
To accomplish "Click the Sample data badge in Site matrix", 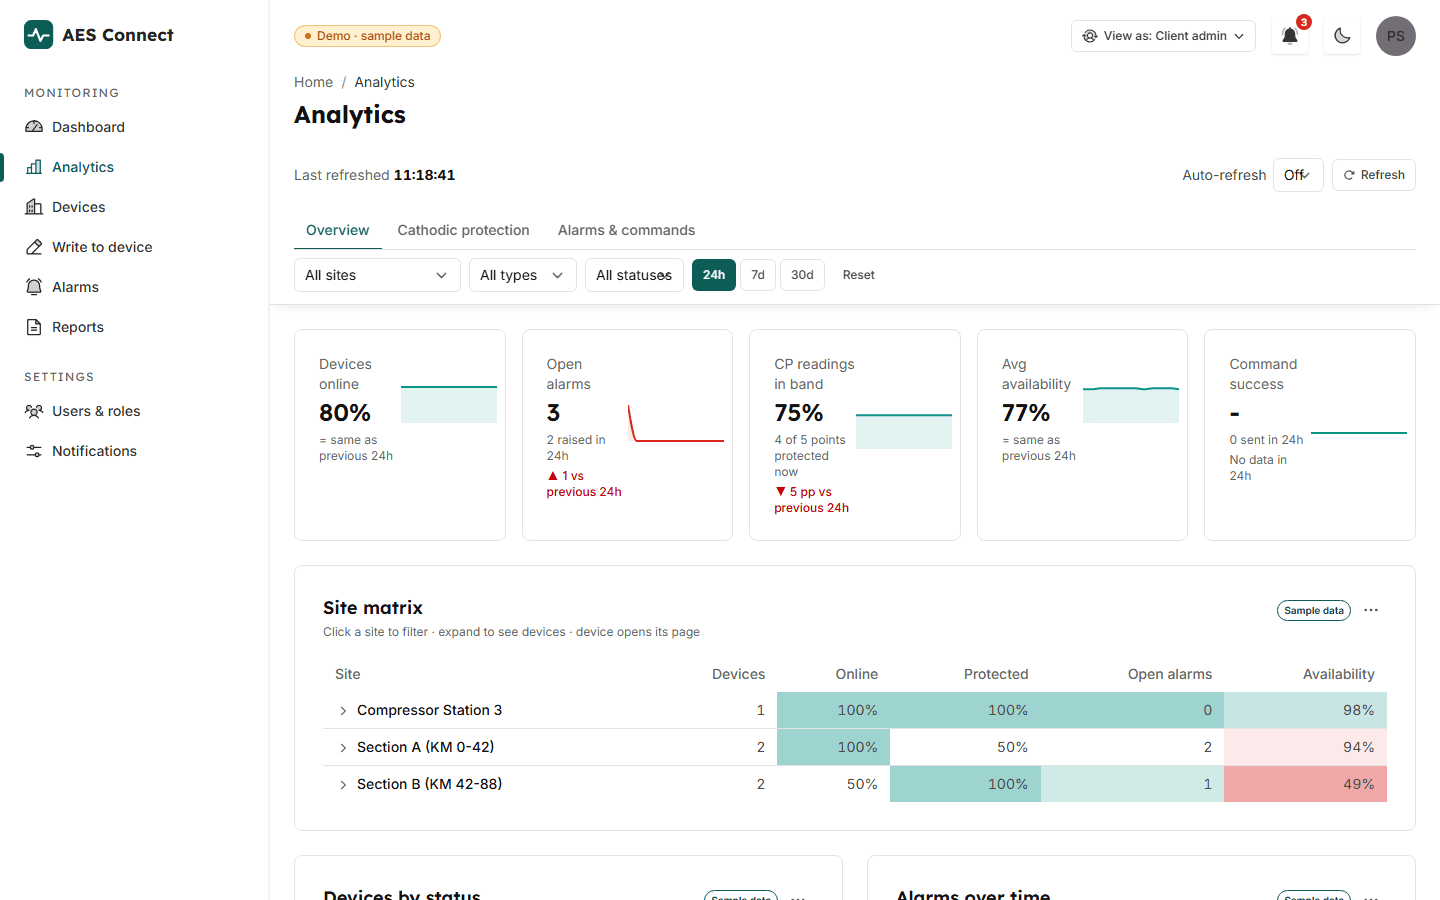I will [1314, 610].
